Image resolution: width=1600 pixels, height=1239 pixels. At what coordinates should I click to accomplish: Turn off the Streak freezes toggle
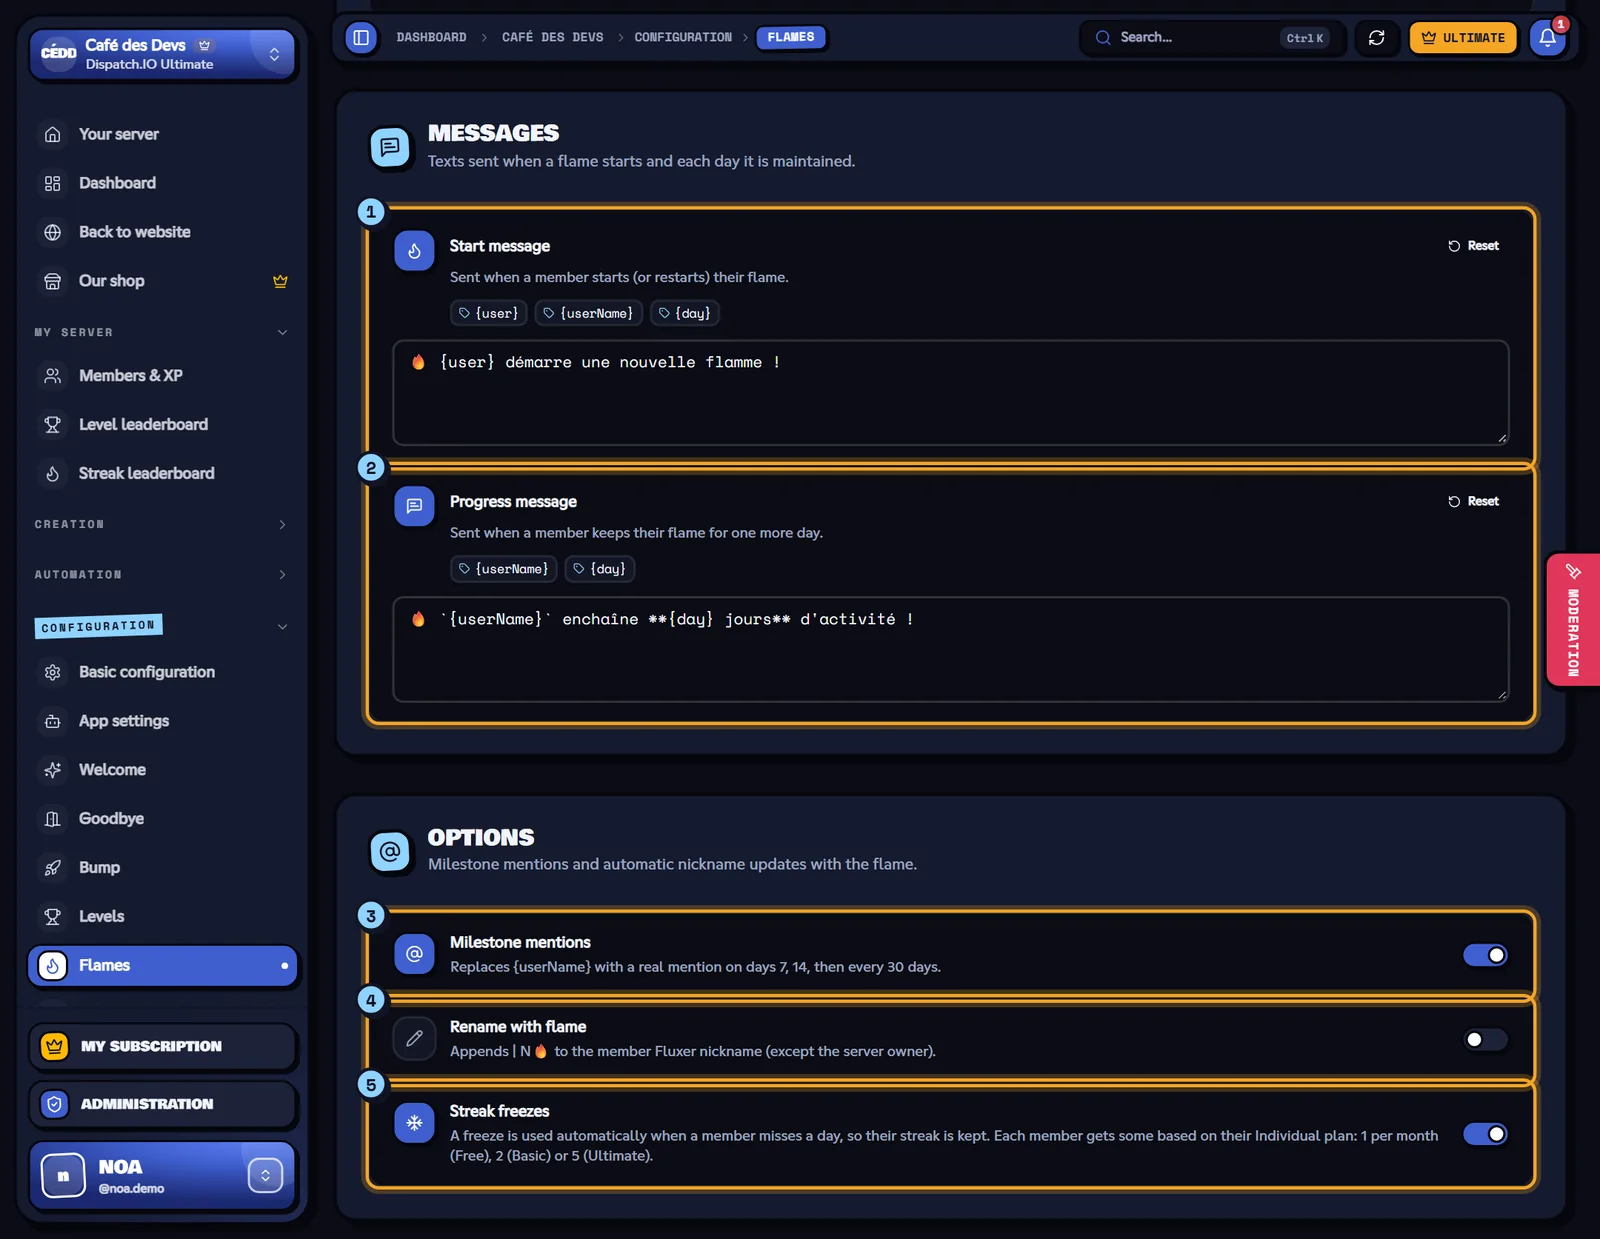tap(1485, 1134)
